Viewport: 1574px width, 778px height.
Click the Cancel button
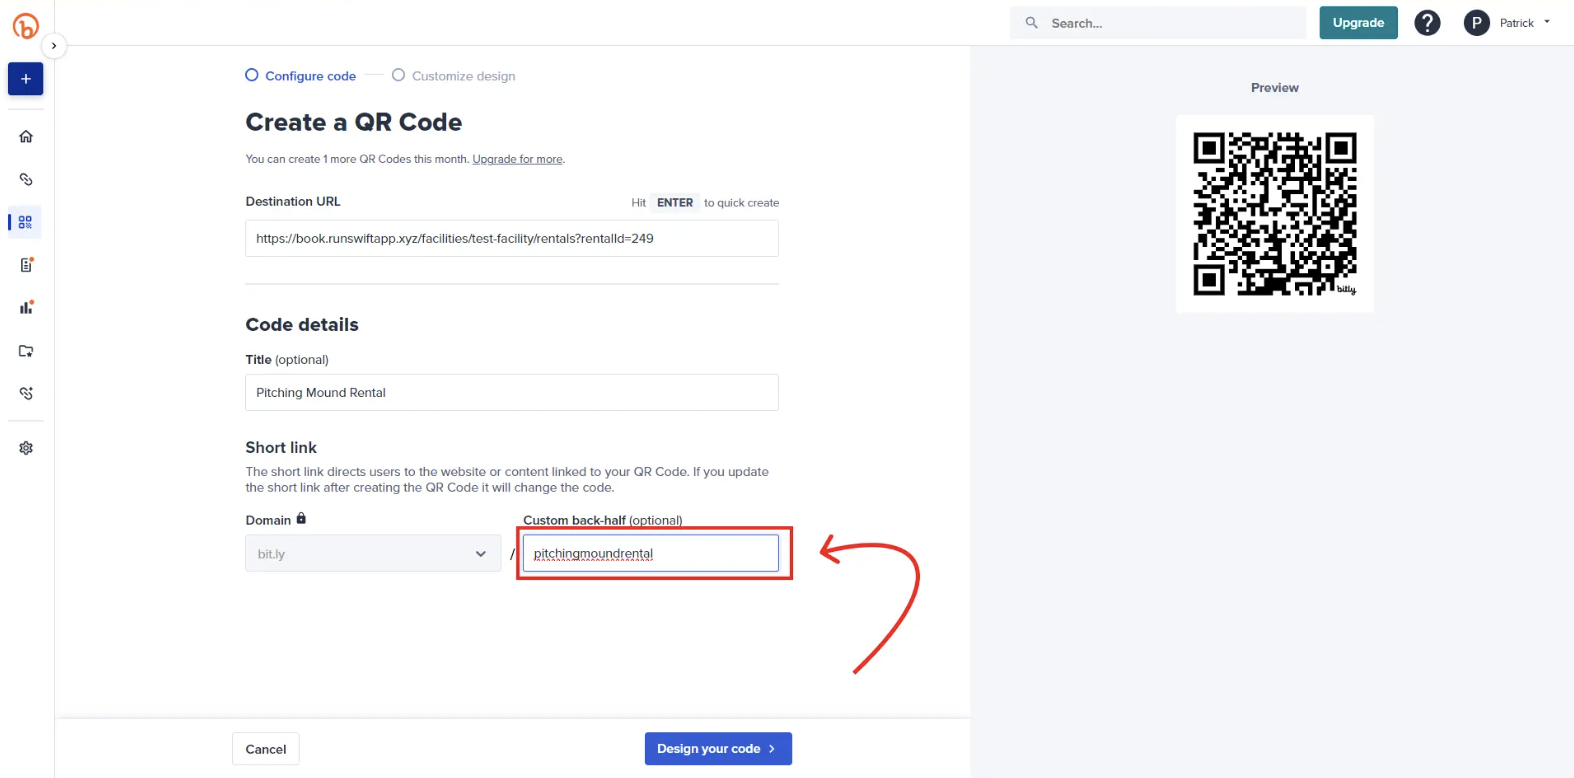point(266,749)
